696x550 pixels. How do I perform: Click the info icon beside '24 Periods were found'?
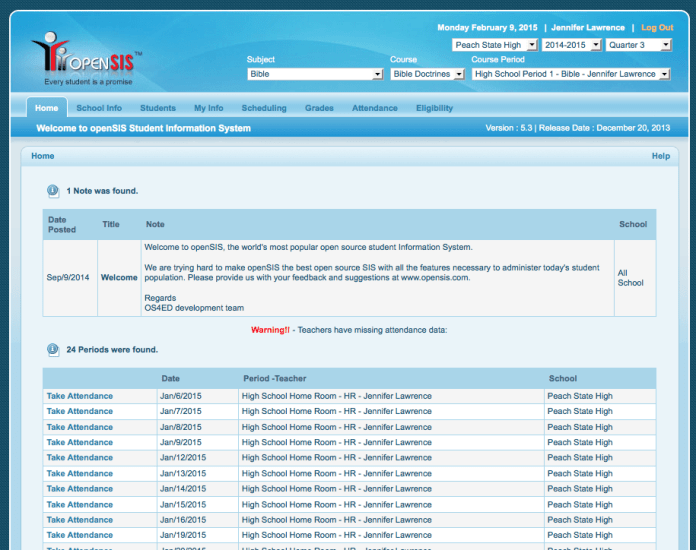53,350
